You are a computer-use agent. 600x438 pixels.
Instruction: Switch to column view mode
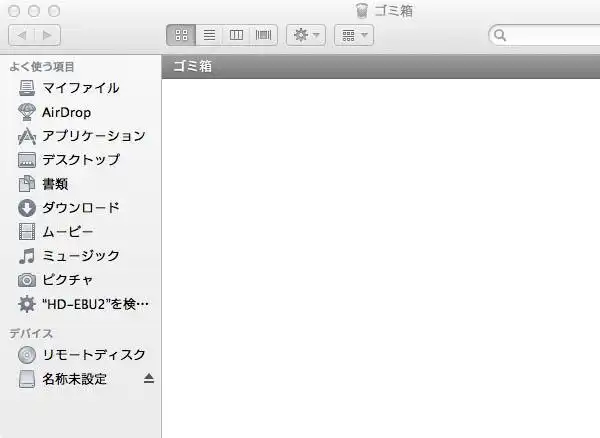236,34
